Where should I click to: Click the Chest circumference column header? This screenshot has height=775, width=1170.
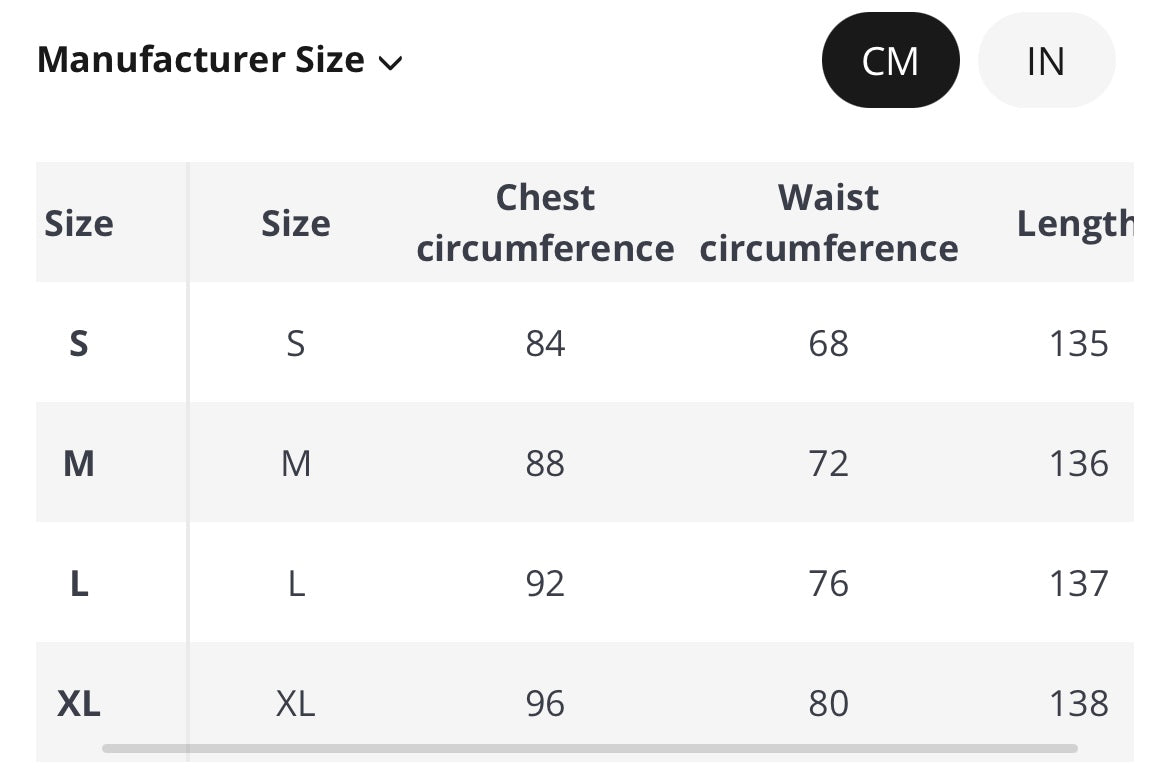pyautogui.click(x=545, y=223)
